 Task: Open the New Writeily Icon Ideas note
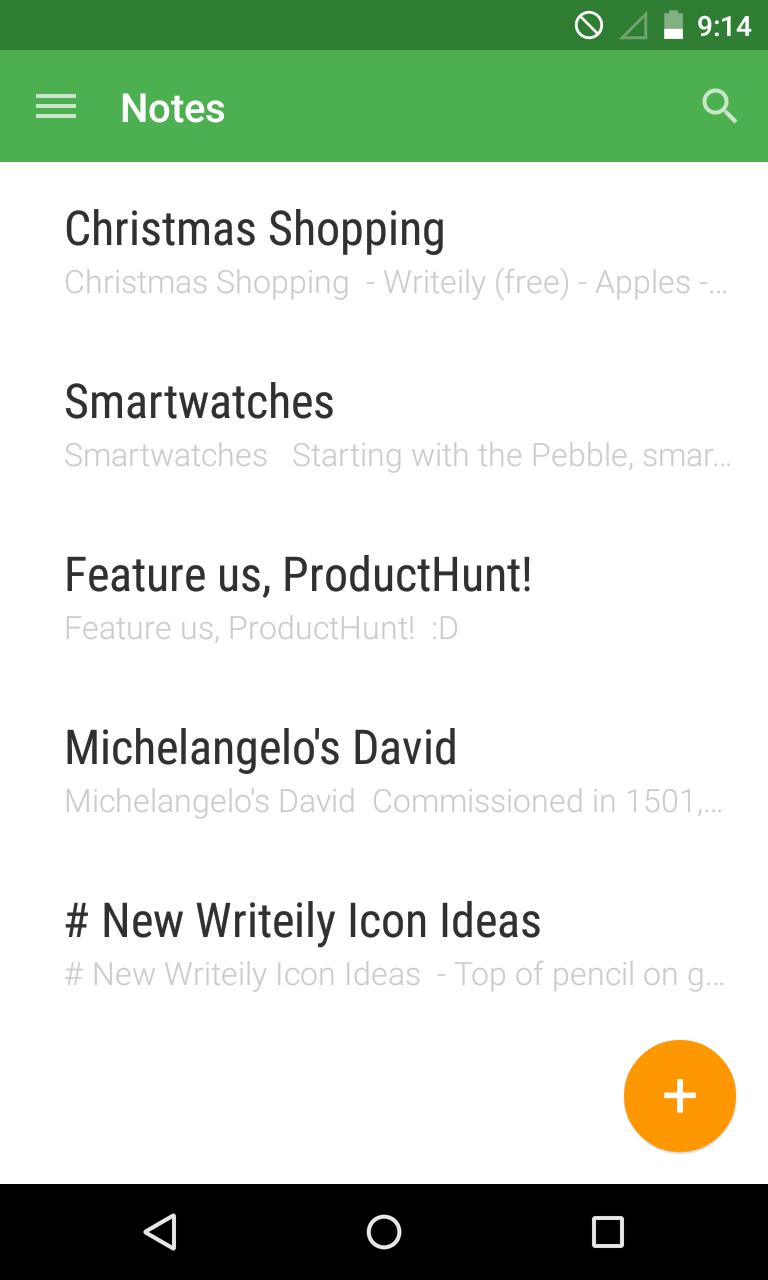[x=303, y=921]
